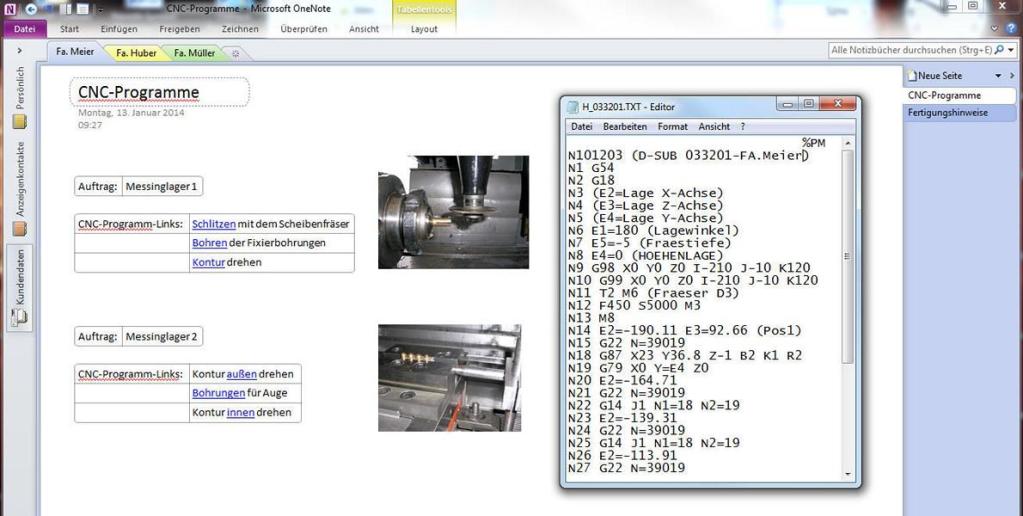The height and width of the screenshot is (516, 1023).
Task: Open the außen link
Action: [241, 374]
